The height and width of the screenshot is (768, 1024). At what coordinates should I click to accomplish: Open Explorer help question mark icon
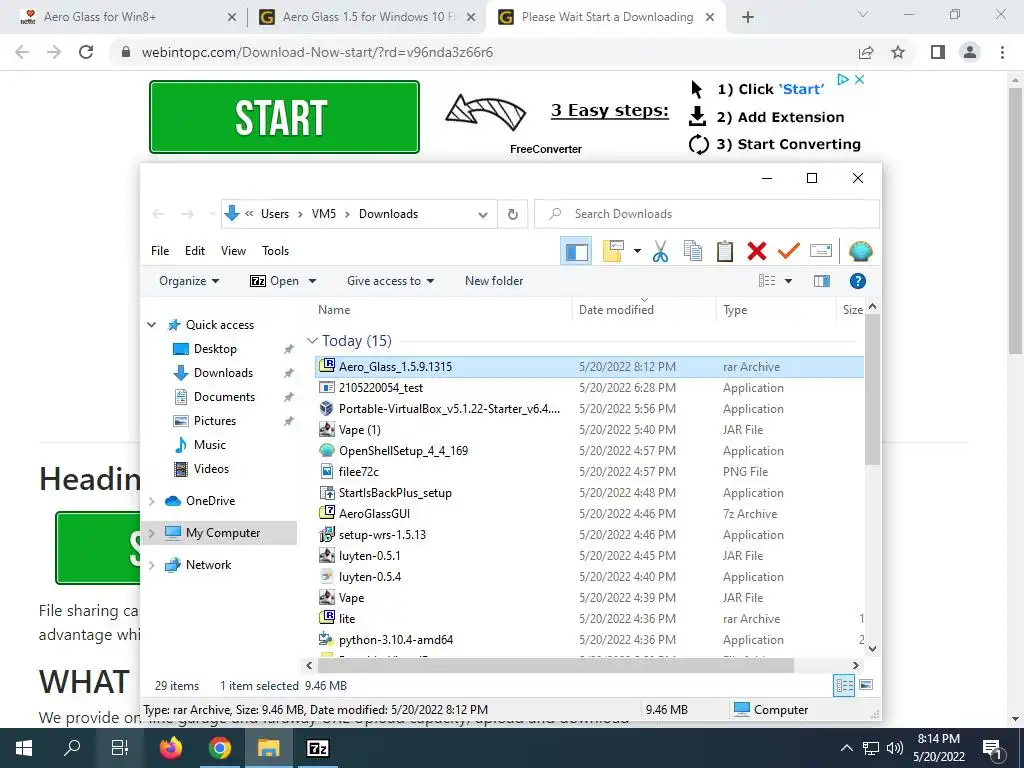pos(857,281)
